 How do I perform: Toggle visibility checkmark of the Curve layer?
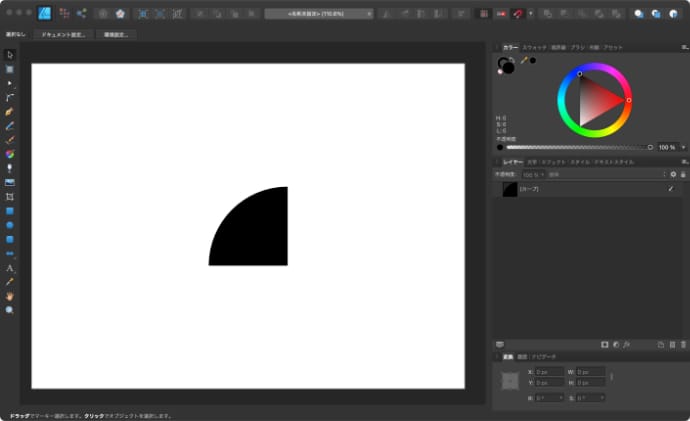coord(670,189)
